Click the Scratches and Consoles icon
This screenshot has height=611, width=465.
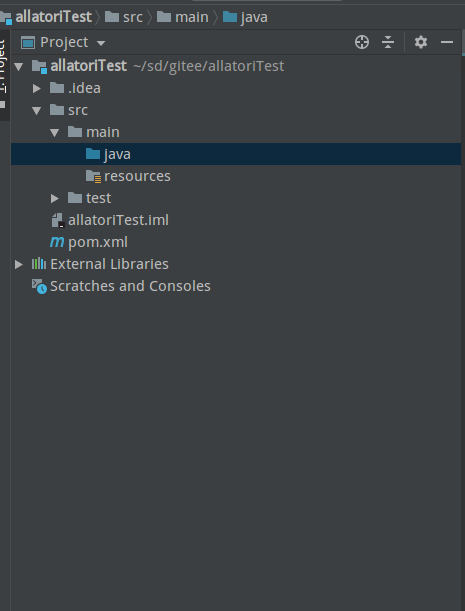coord(39,286)
